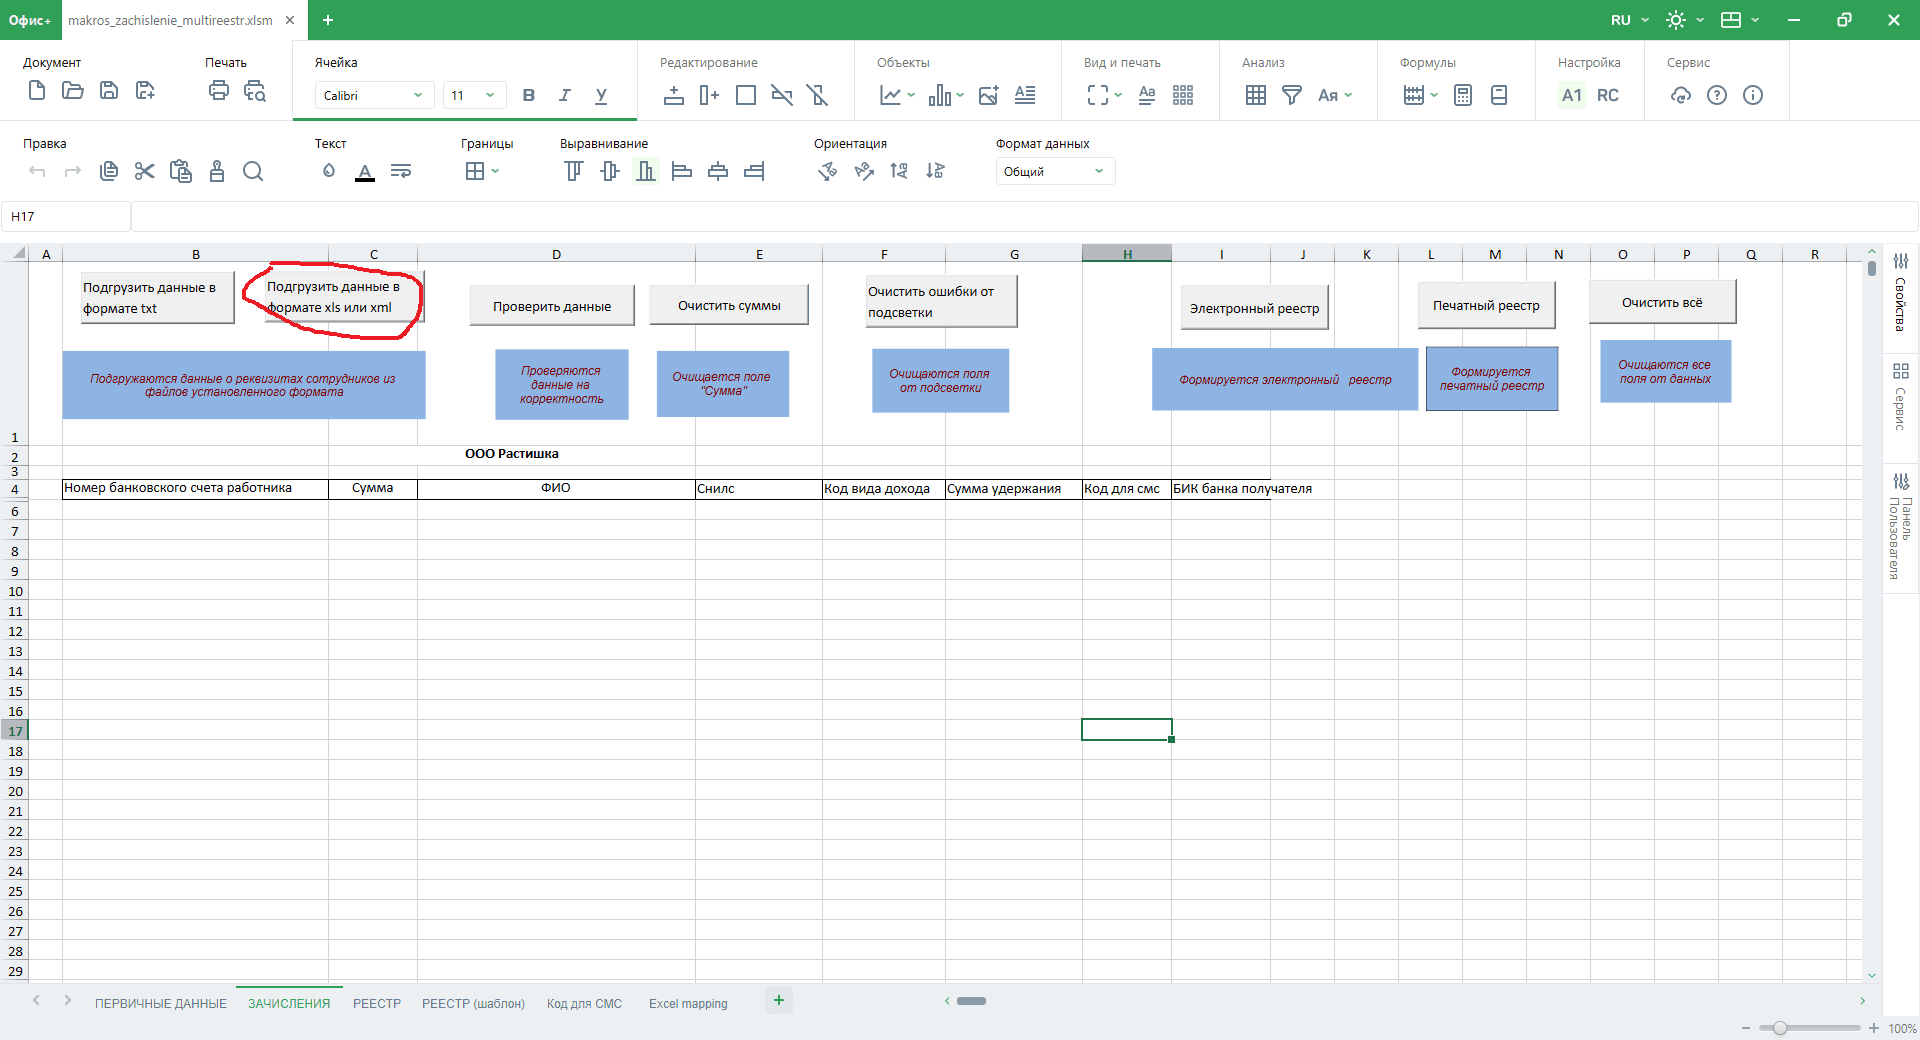Open the ПЕРВИЧНЫЕ ДАННЫЕ sheet tab
This screenshot has width=1920, height=1040.
pyautogui.click(x=161, y=1004)
